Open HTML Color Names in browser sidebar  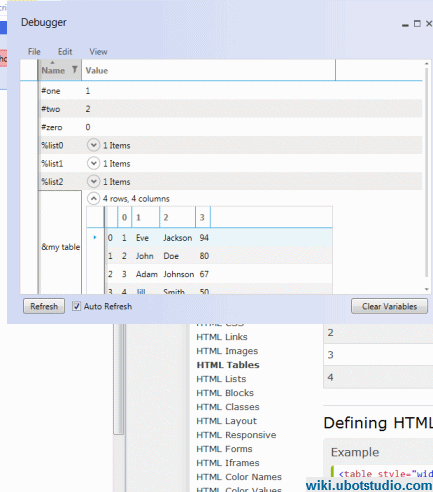[x=239, y=477]
